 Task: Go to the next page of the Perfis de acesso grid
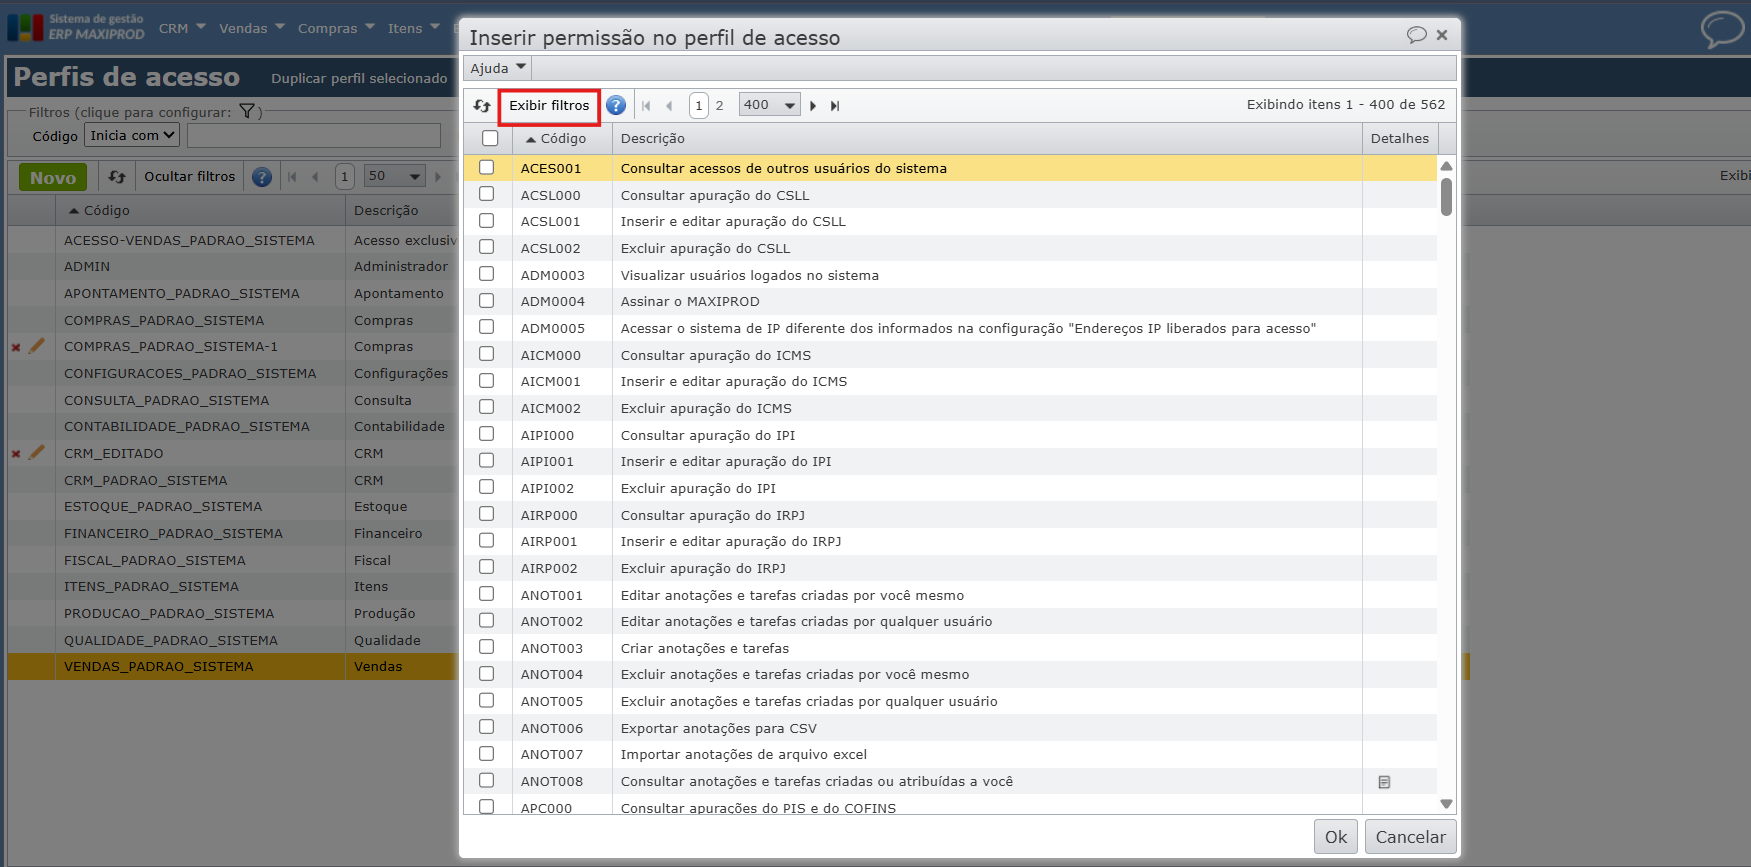coord(438,177)
